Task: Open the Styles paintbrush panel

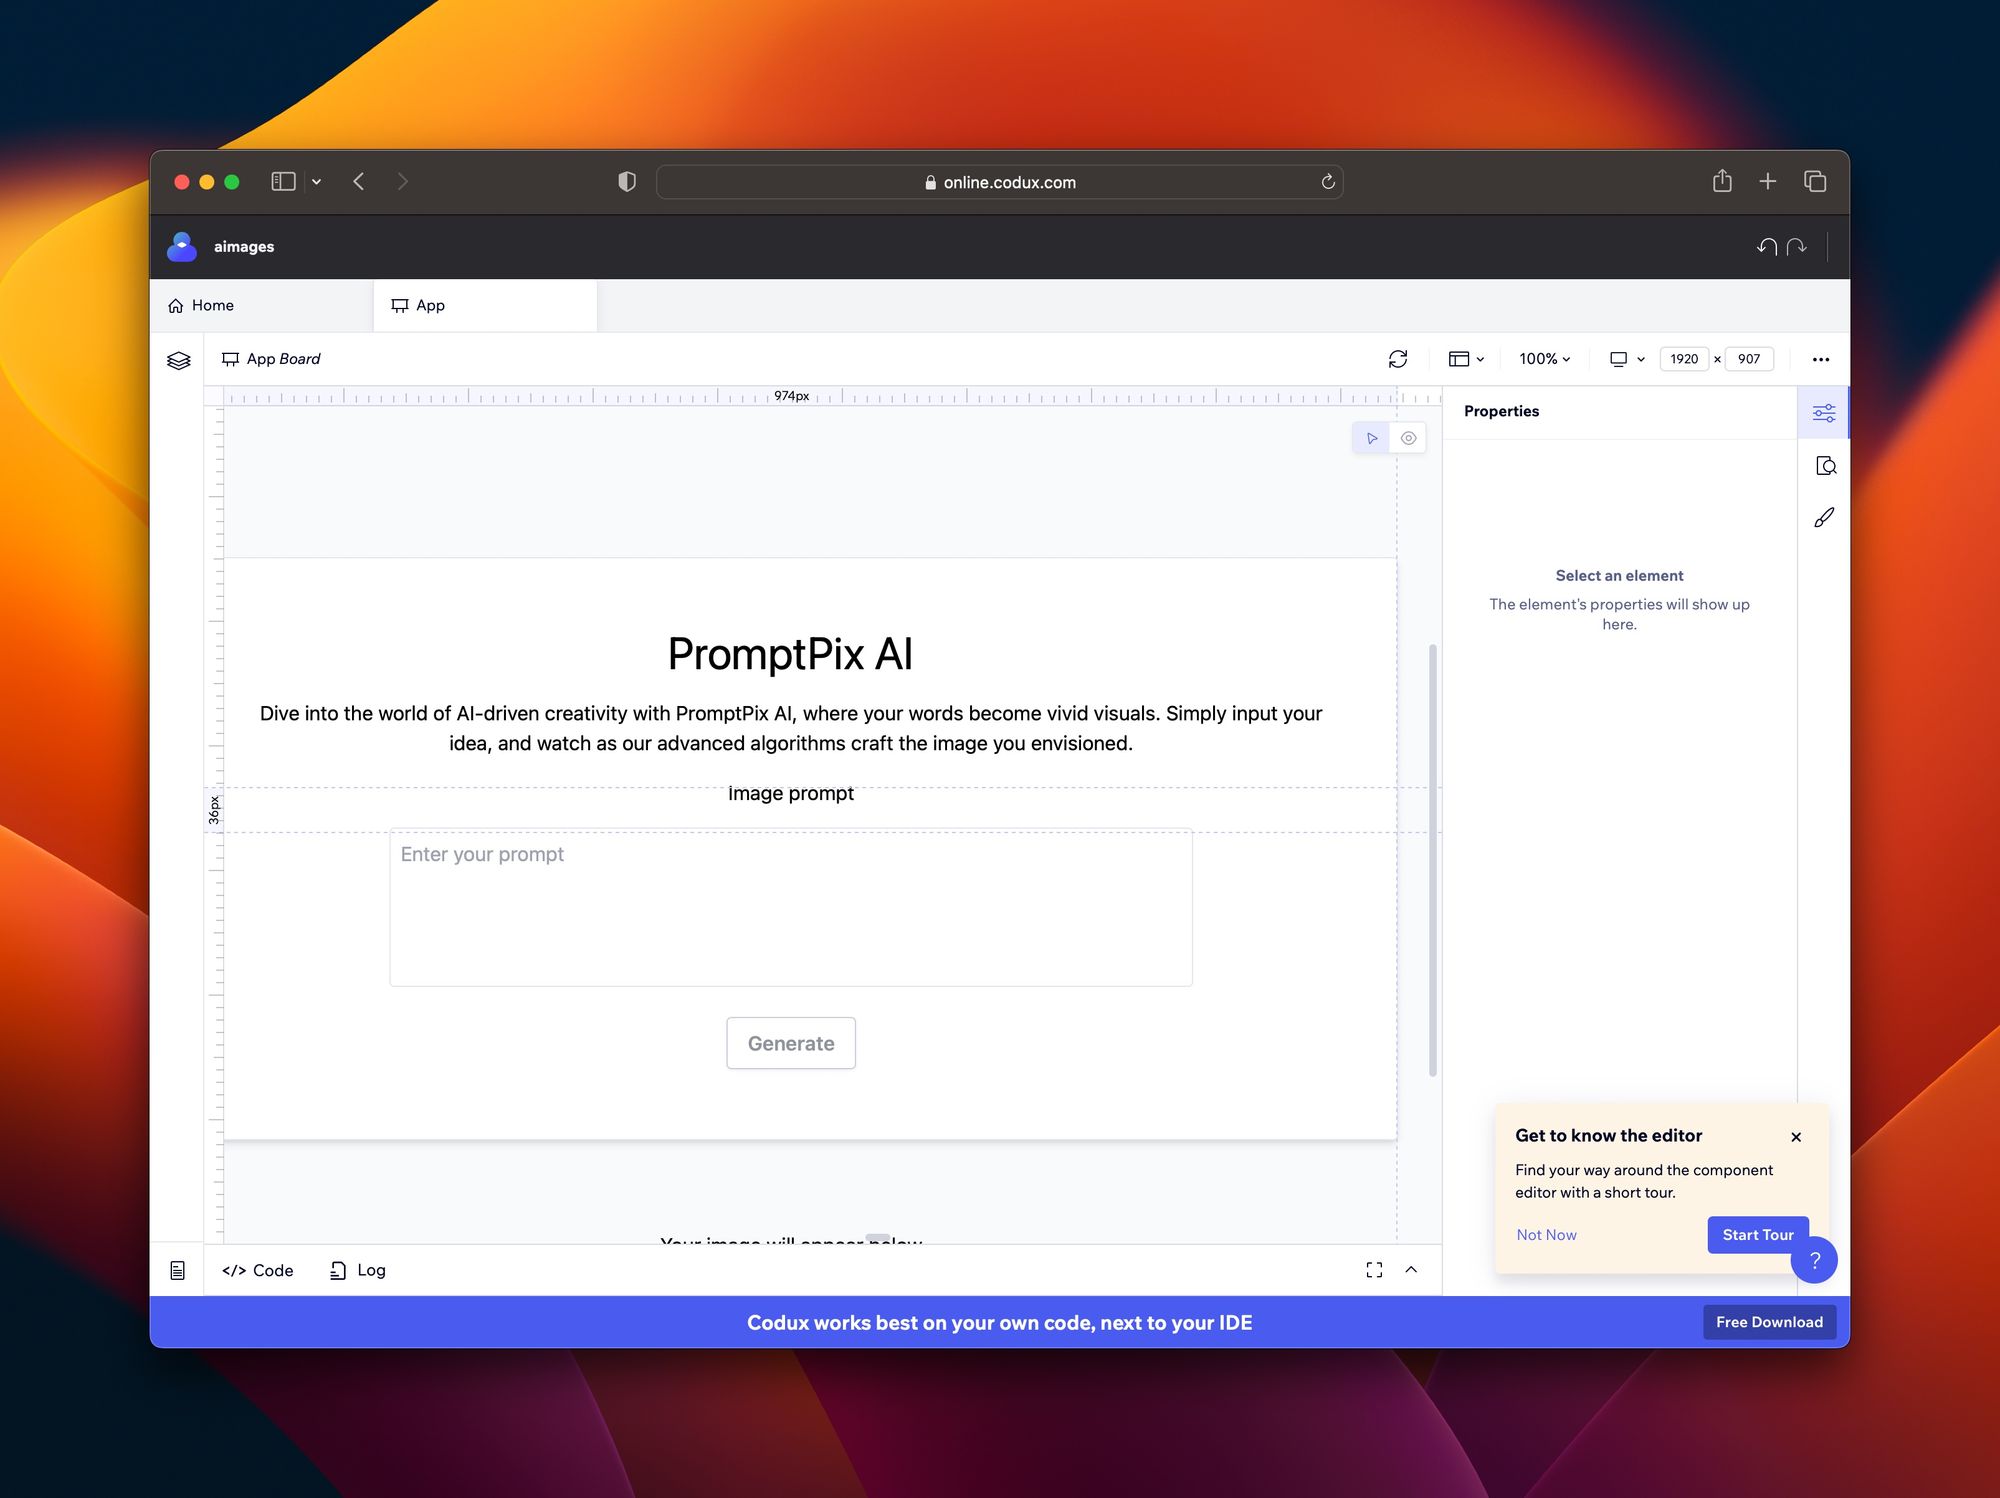Action: [1825, 517]
